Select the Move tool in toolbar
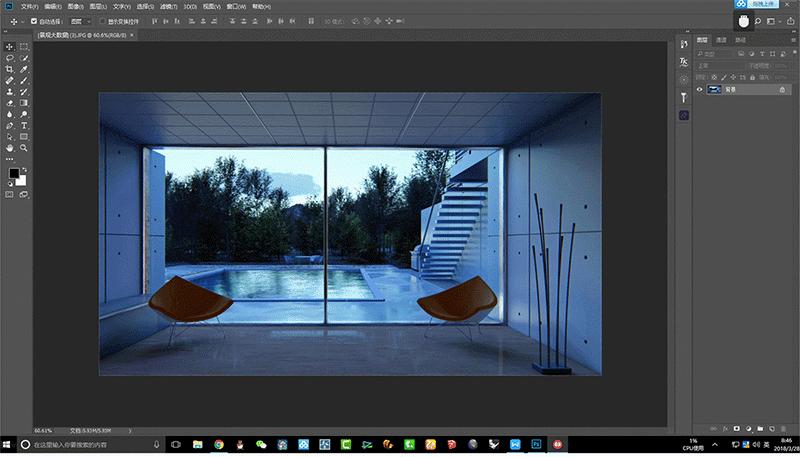 (10, 47)
